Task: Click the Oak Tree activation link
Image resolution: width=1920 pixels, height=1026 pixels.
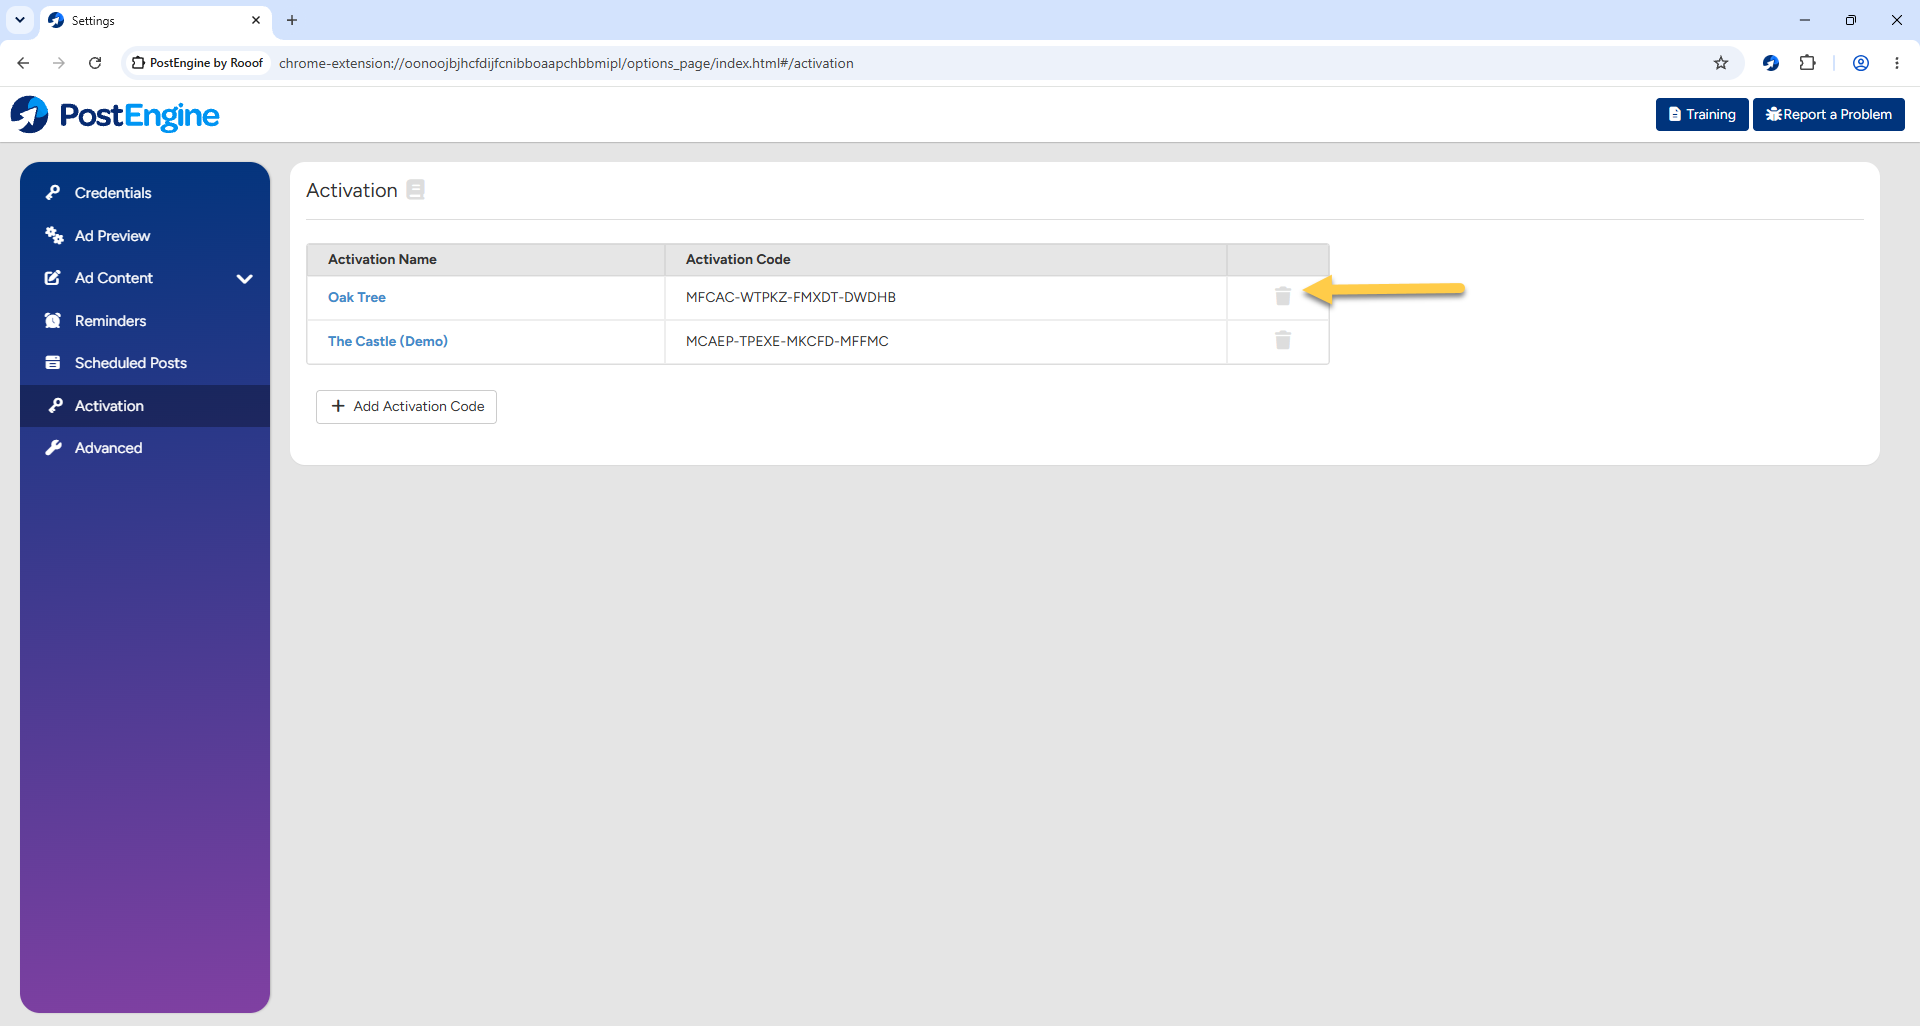Action: pos(357,297)
